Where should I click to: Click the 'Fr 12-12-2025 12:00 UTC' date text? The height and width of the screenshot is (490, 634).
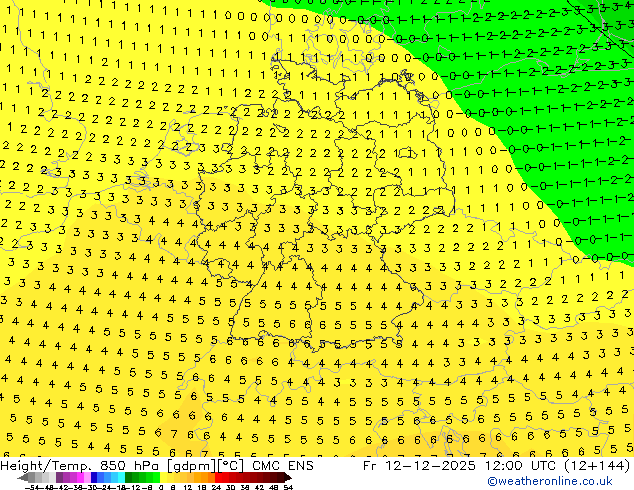click(459, 466)
